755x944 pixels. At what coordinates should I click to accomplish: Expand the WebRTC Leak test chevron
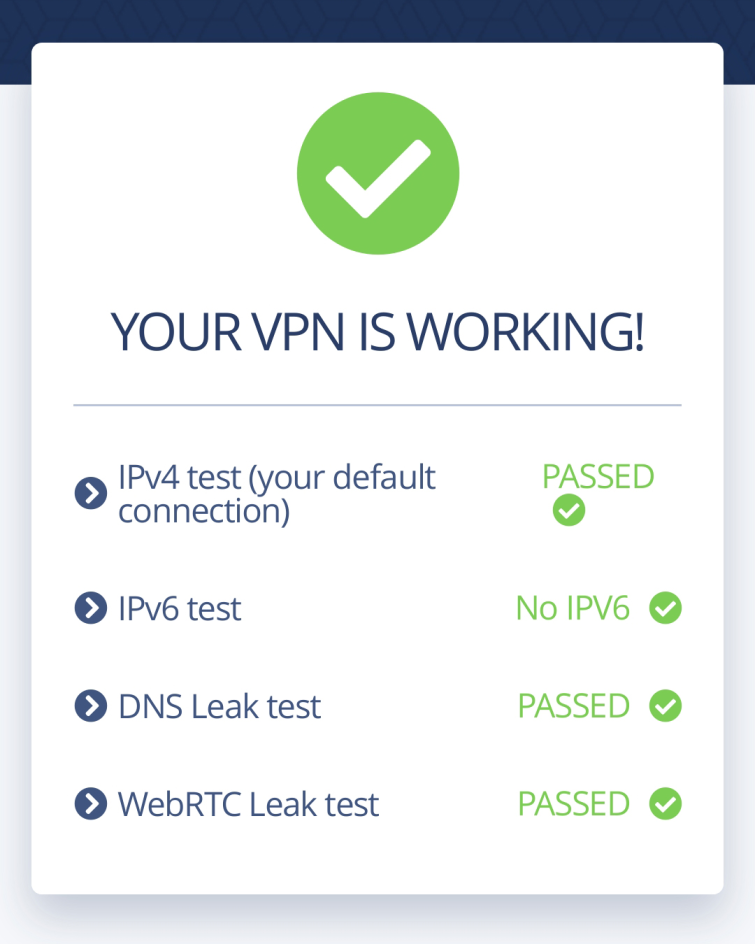point(91,804)
